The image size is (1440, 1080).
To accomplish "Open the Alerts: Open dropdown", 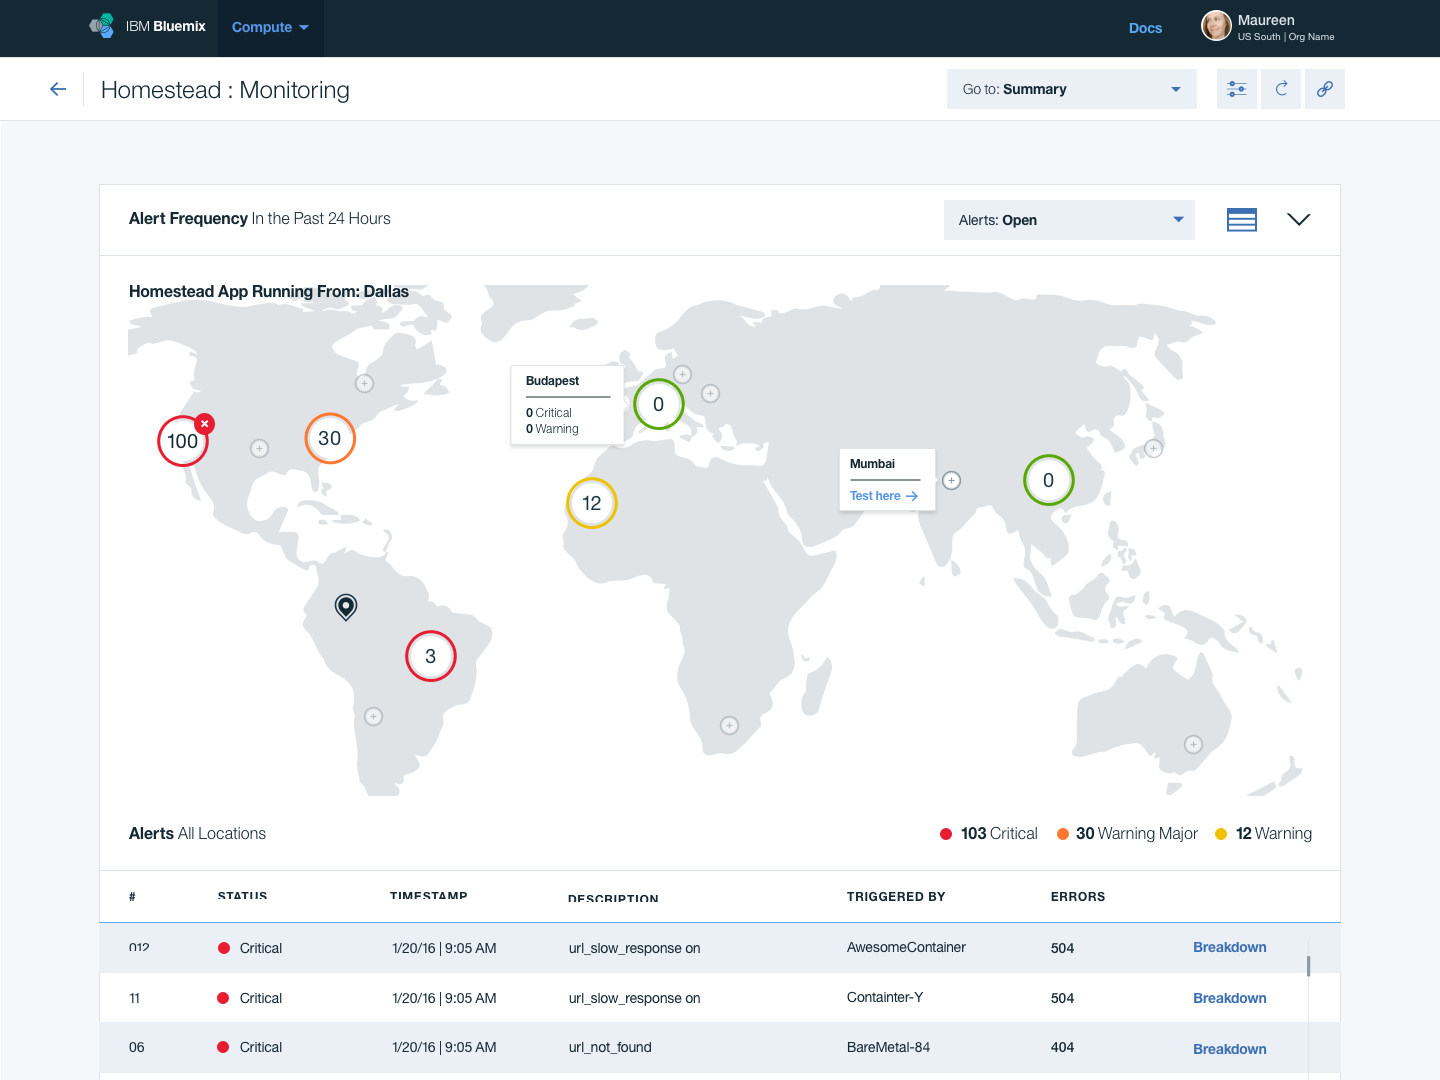I will pyautogui.click(x=1069, y=220).
